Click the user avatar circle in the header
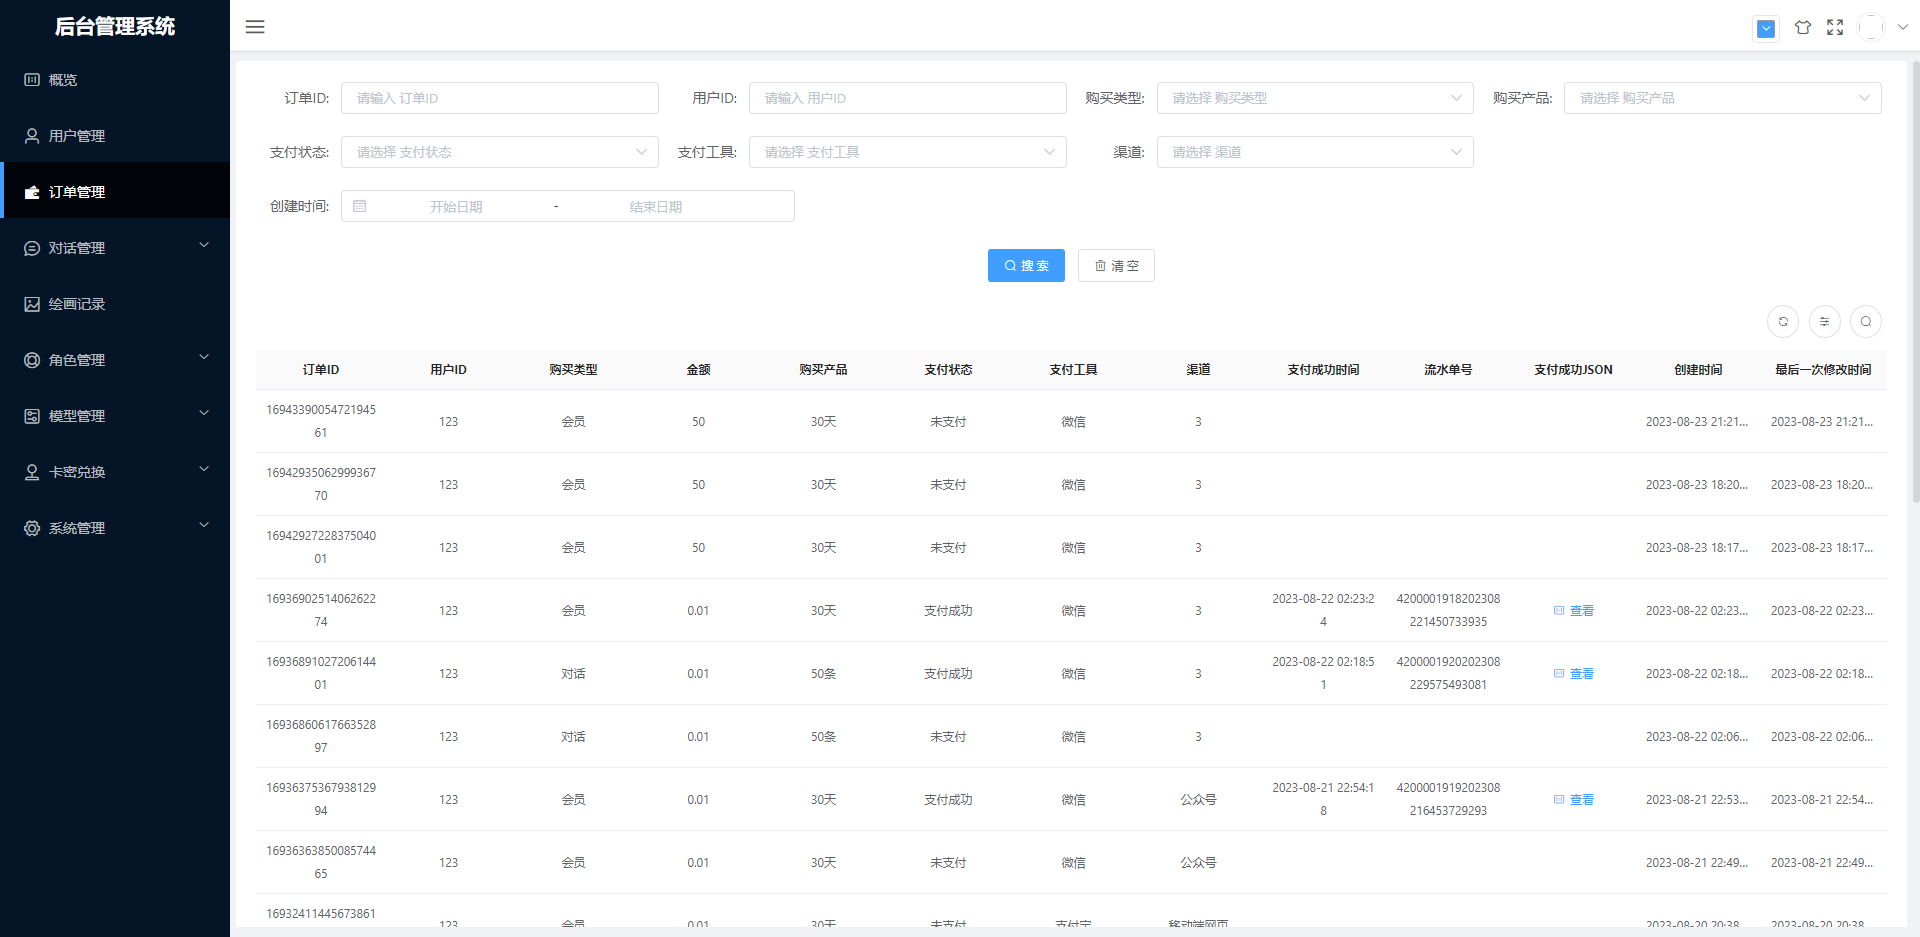The width and height of the screenshot is (1920, 937). click(1871, 28)
